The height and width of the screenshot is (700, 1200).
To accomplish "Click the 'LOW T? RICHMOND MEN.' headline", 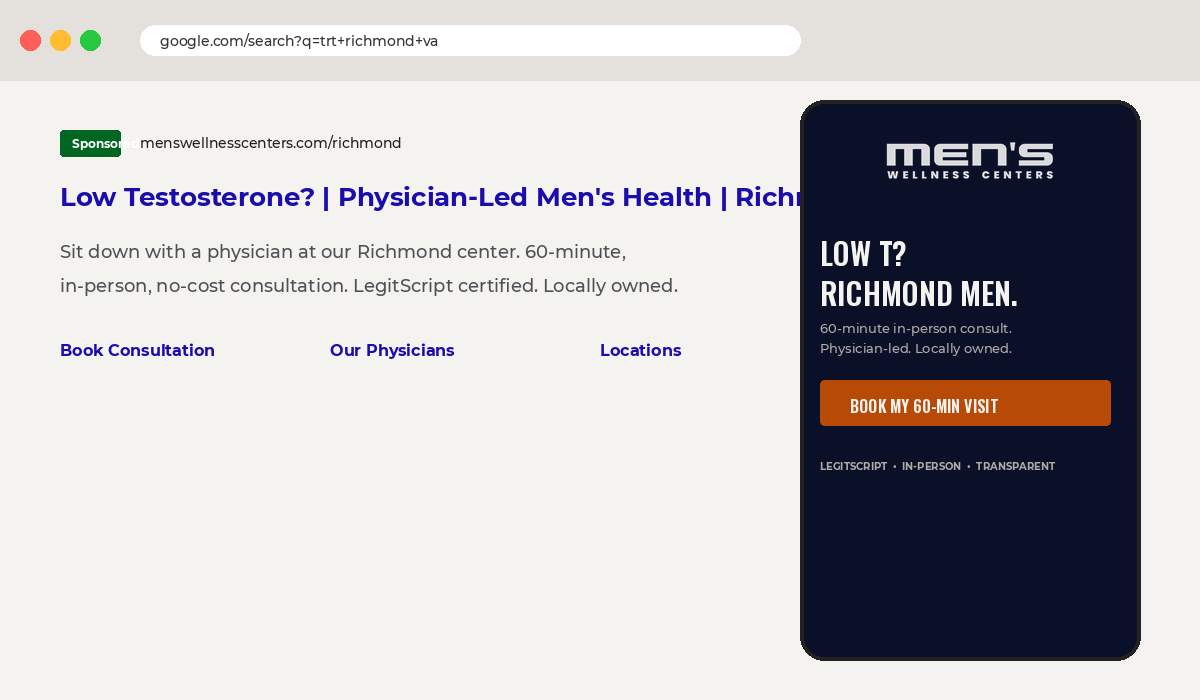I will point(919,273).
